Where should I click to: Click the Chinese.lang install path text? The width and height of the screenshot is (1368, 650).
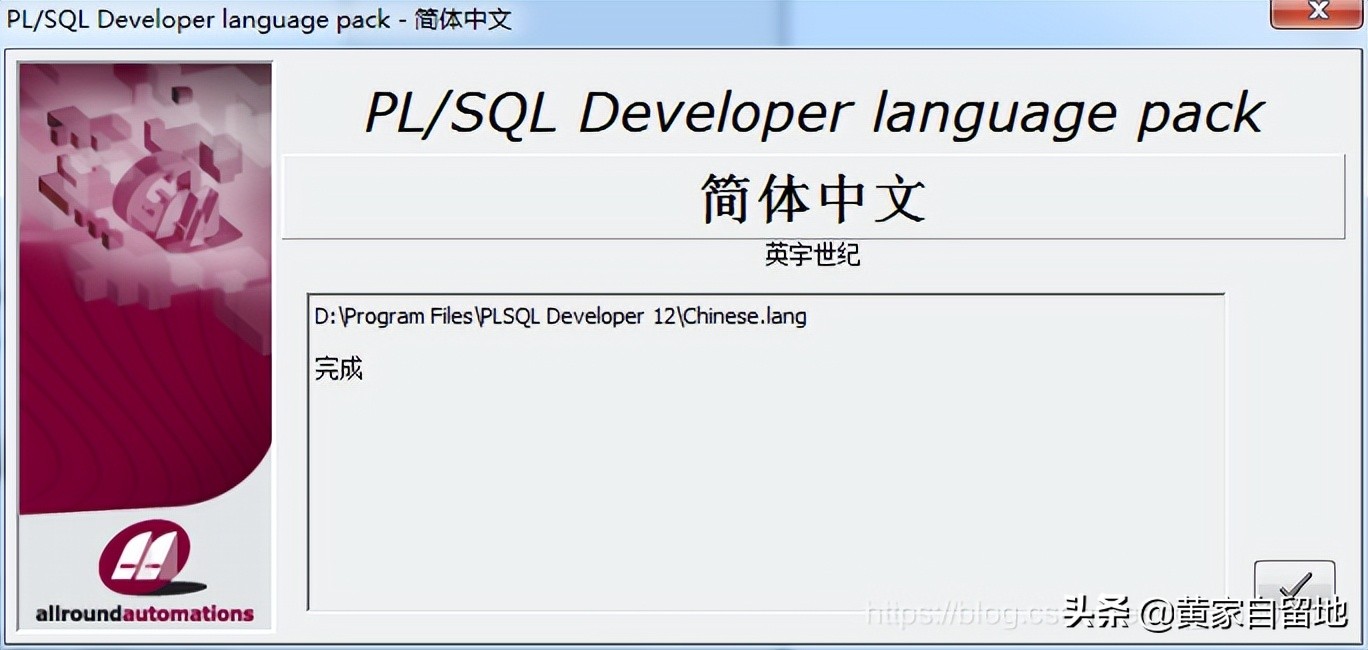pos(560,317)
